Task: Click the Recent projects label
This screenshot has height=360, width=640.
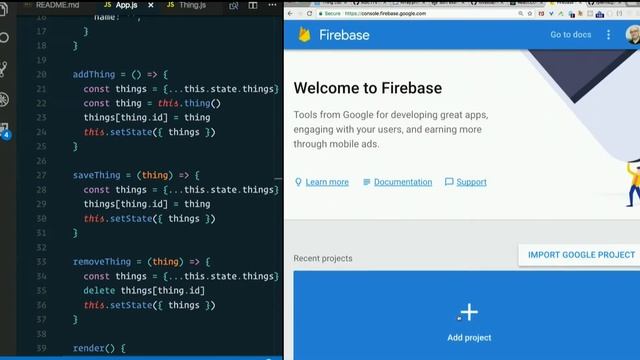Action: click(x=323, y=258)
